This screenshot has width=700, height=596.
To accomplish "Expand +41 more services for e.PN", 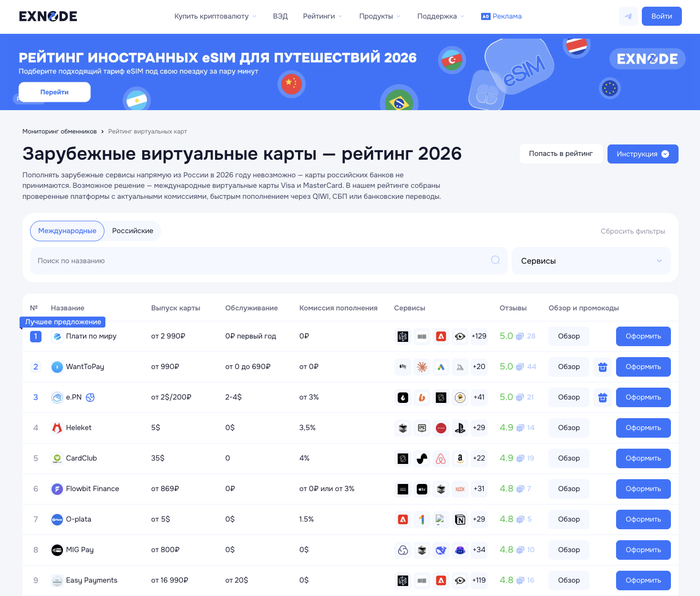I will 479,397.
